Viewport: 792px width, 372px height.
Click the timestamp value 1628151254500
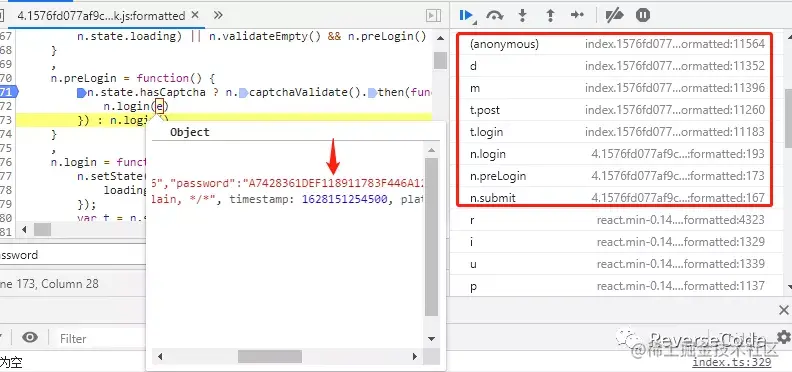click(344, 199)
